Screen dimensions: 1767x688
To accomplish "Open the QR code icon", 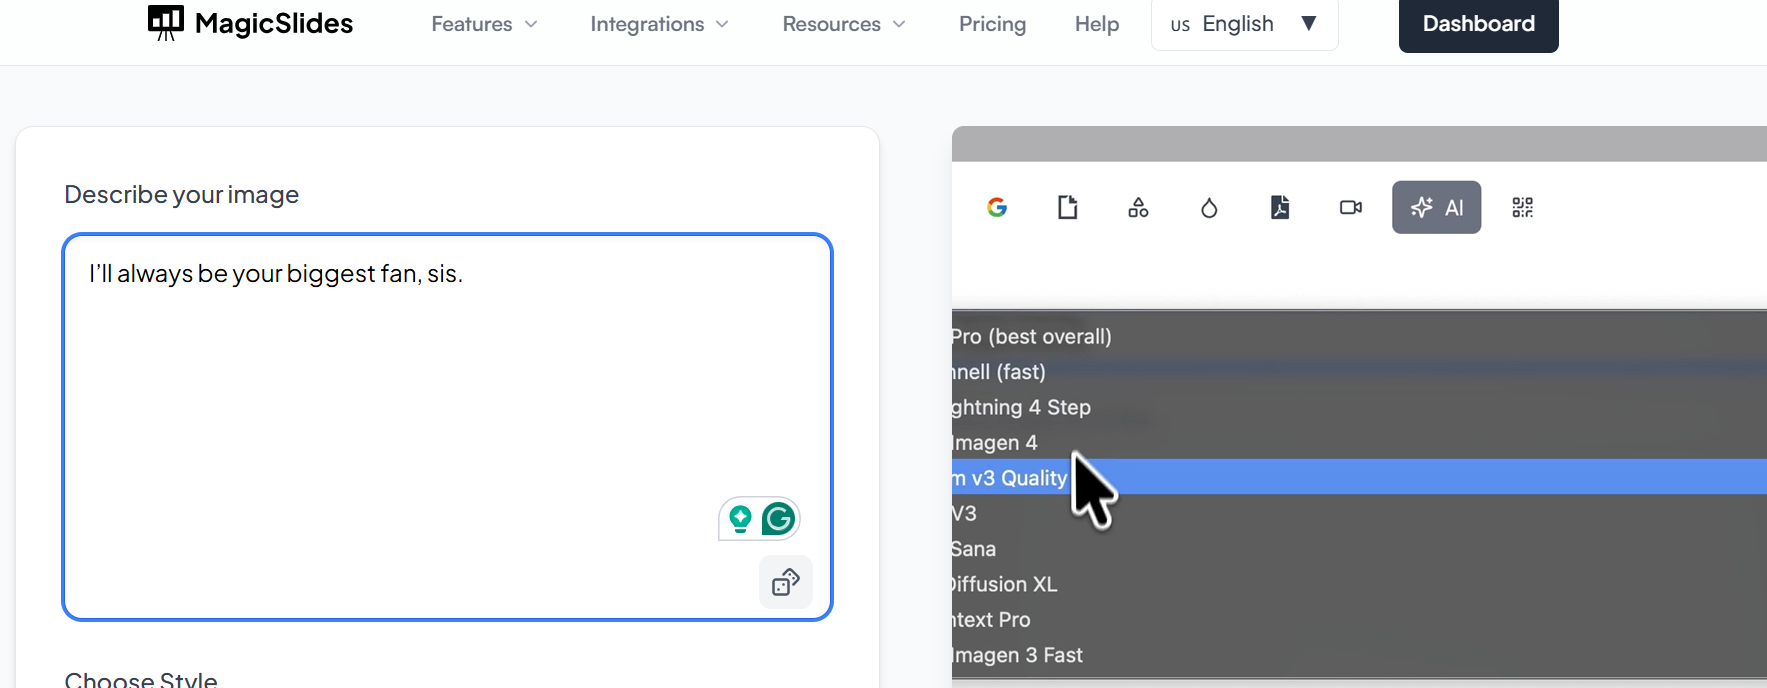I will coord(1522,207).
